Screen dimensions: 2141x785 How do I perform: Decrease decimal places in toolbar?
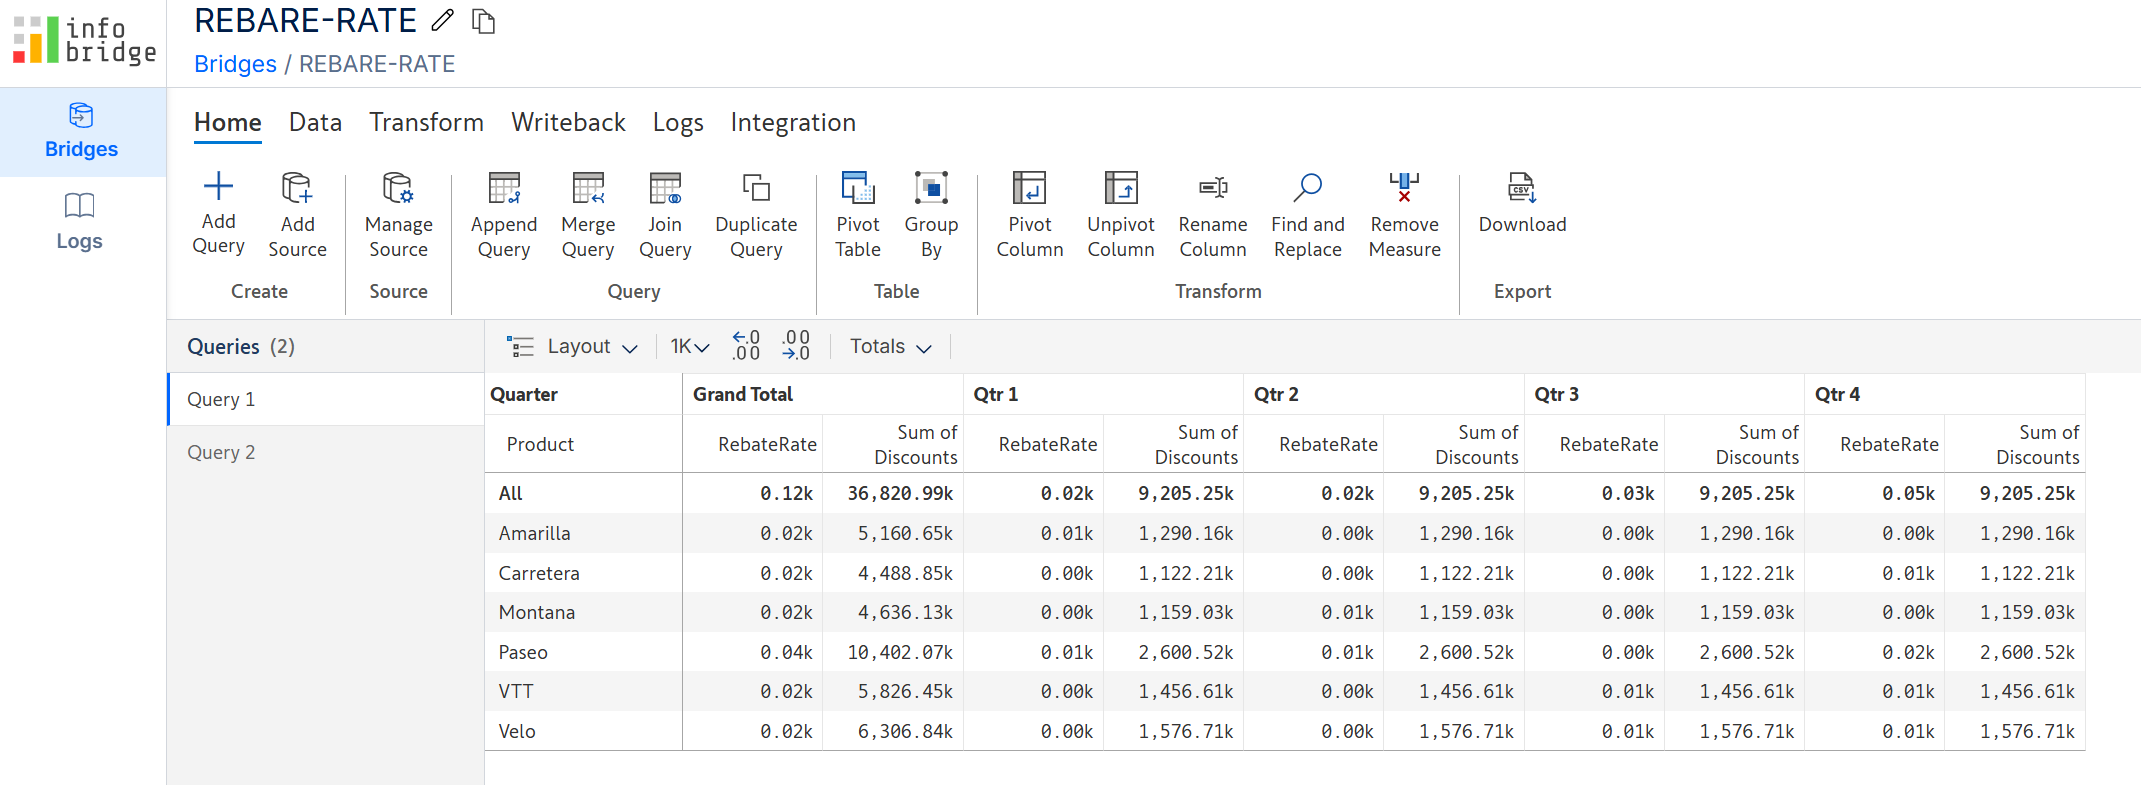click(x=797, y=346)
